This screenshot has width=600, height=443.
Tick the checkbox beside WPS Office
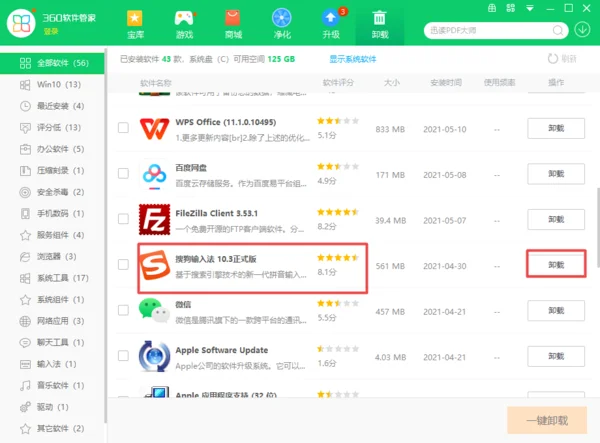click(123, 128)
